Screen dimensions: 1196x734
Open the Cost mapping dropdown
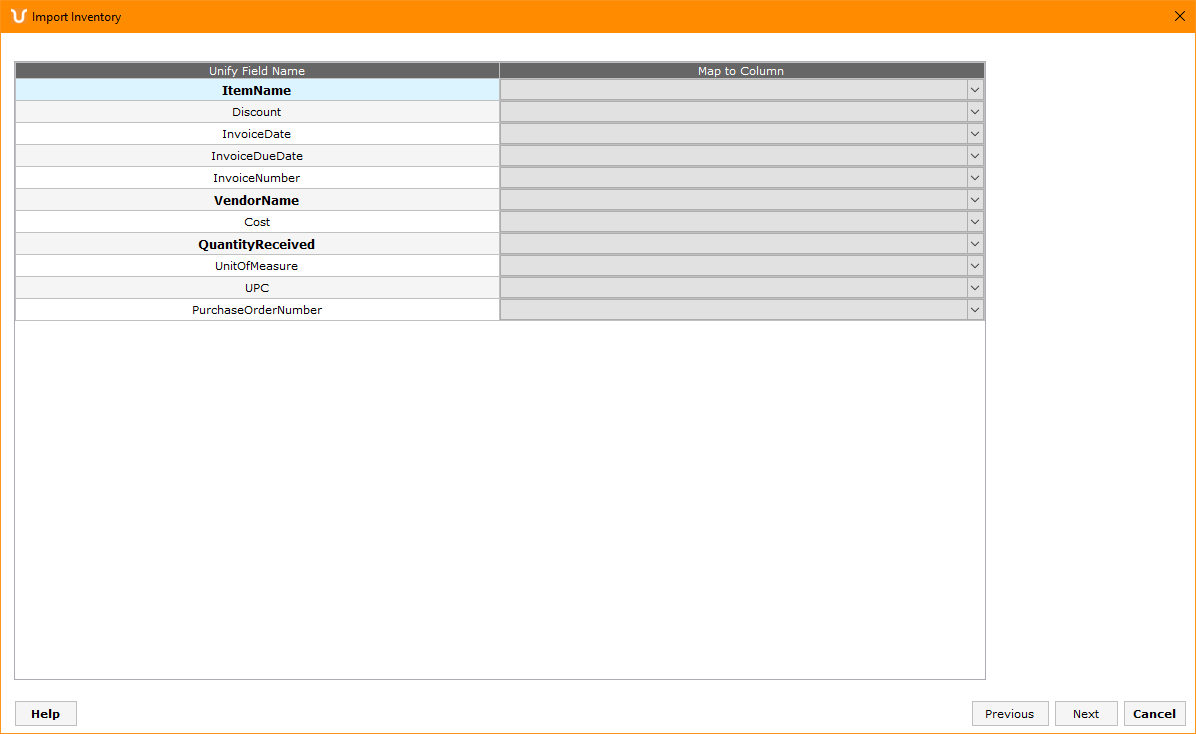(x=975, y=222)
